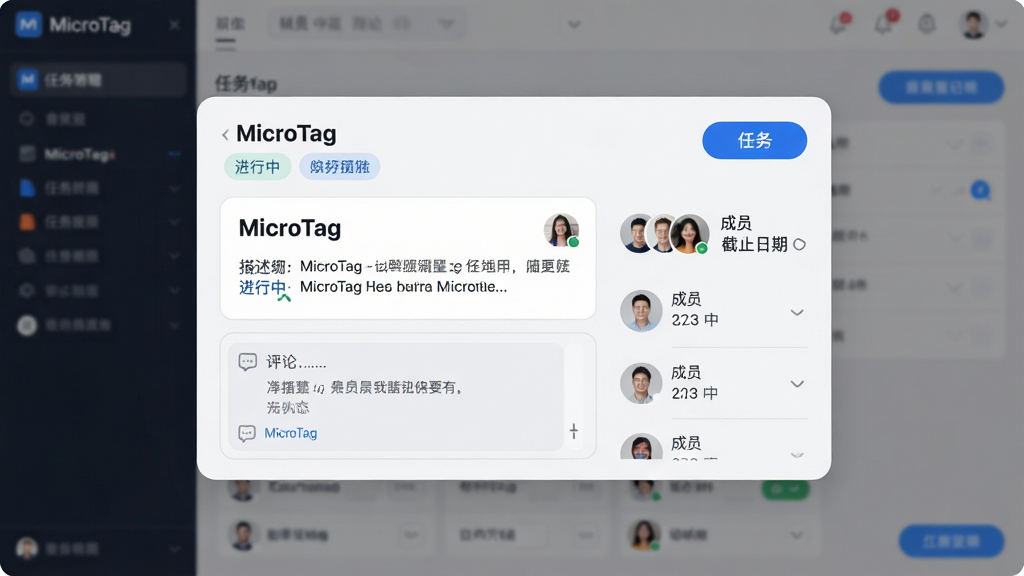Viewport: 1024px width, 576px height.
Task: Click the blue 任务 button in the dialog
Action: 754,140
